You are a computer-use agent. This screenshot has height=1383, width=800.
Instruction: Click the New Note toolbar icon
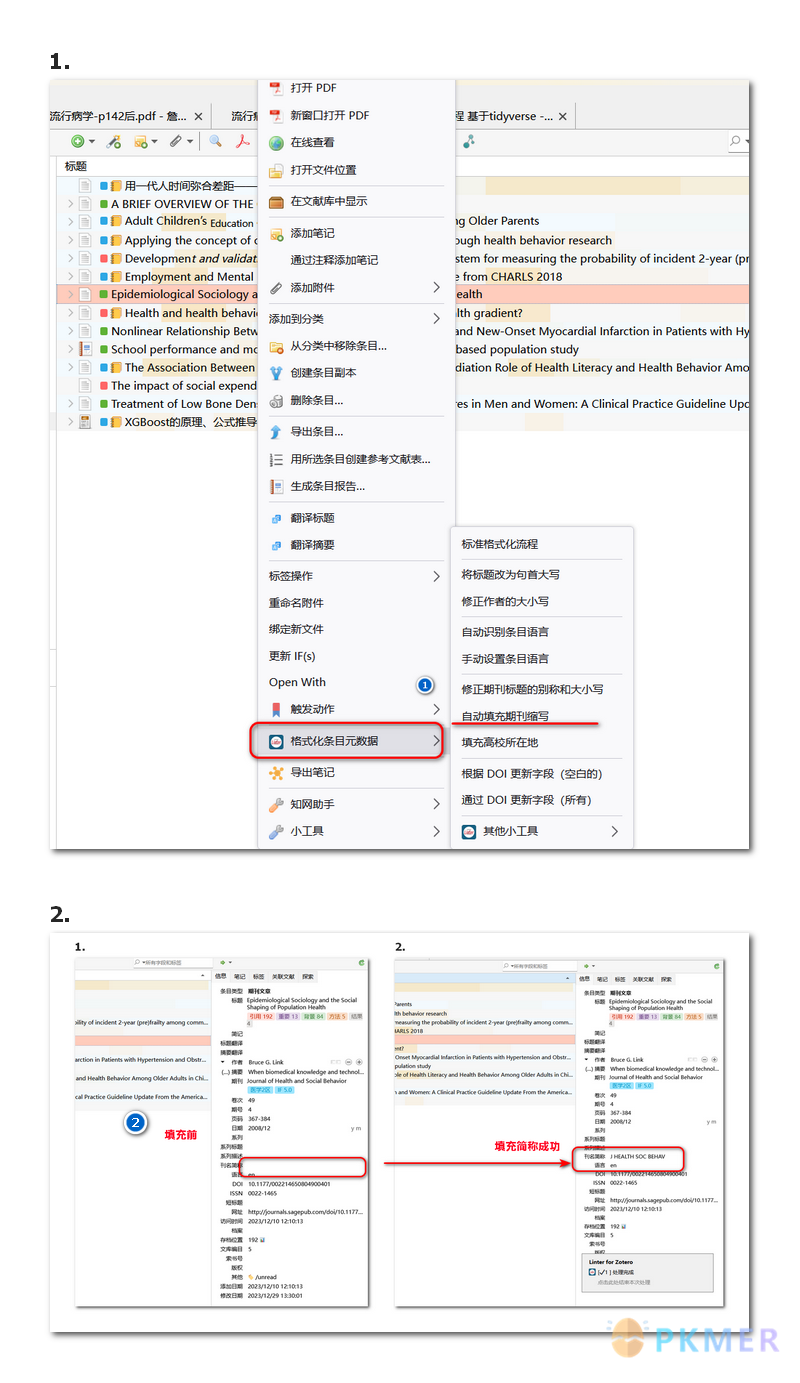141,142
